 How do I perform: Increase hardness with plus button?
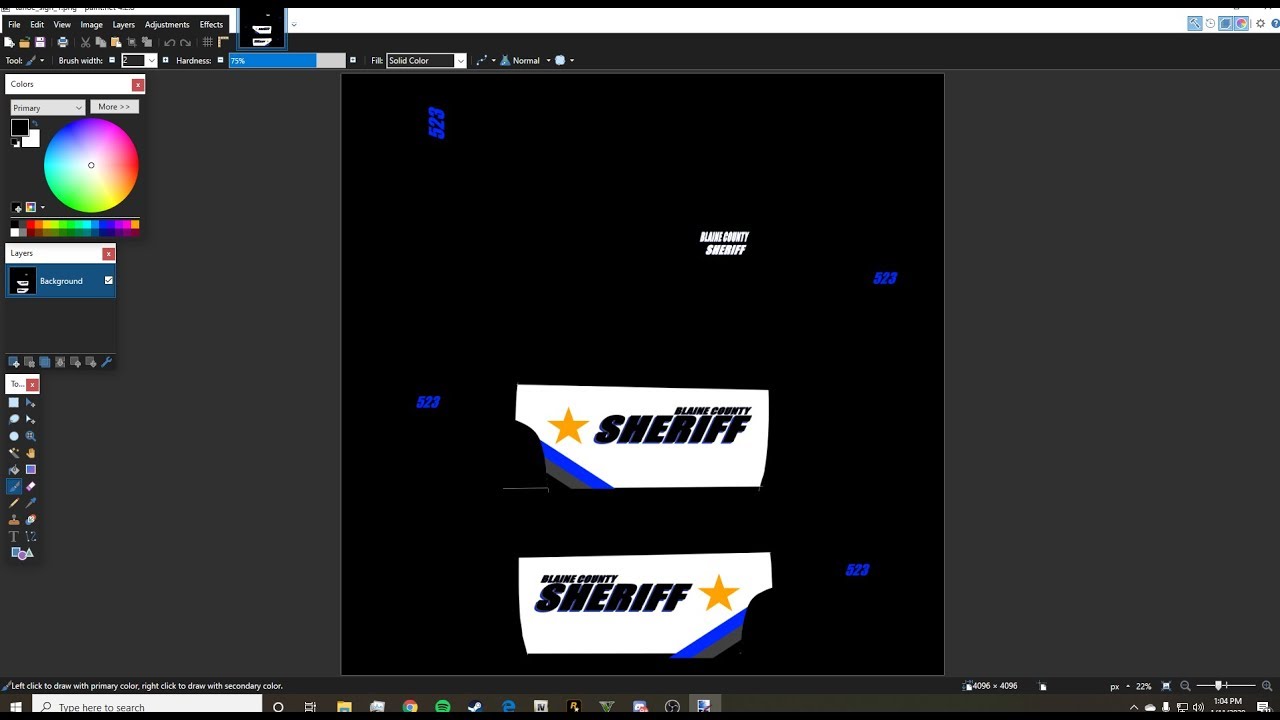click(352, 61)
